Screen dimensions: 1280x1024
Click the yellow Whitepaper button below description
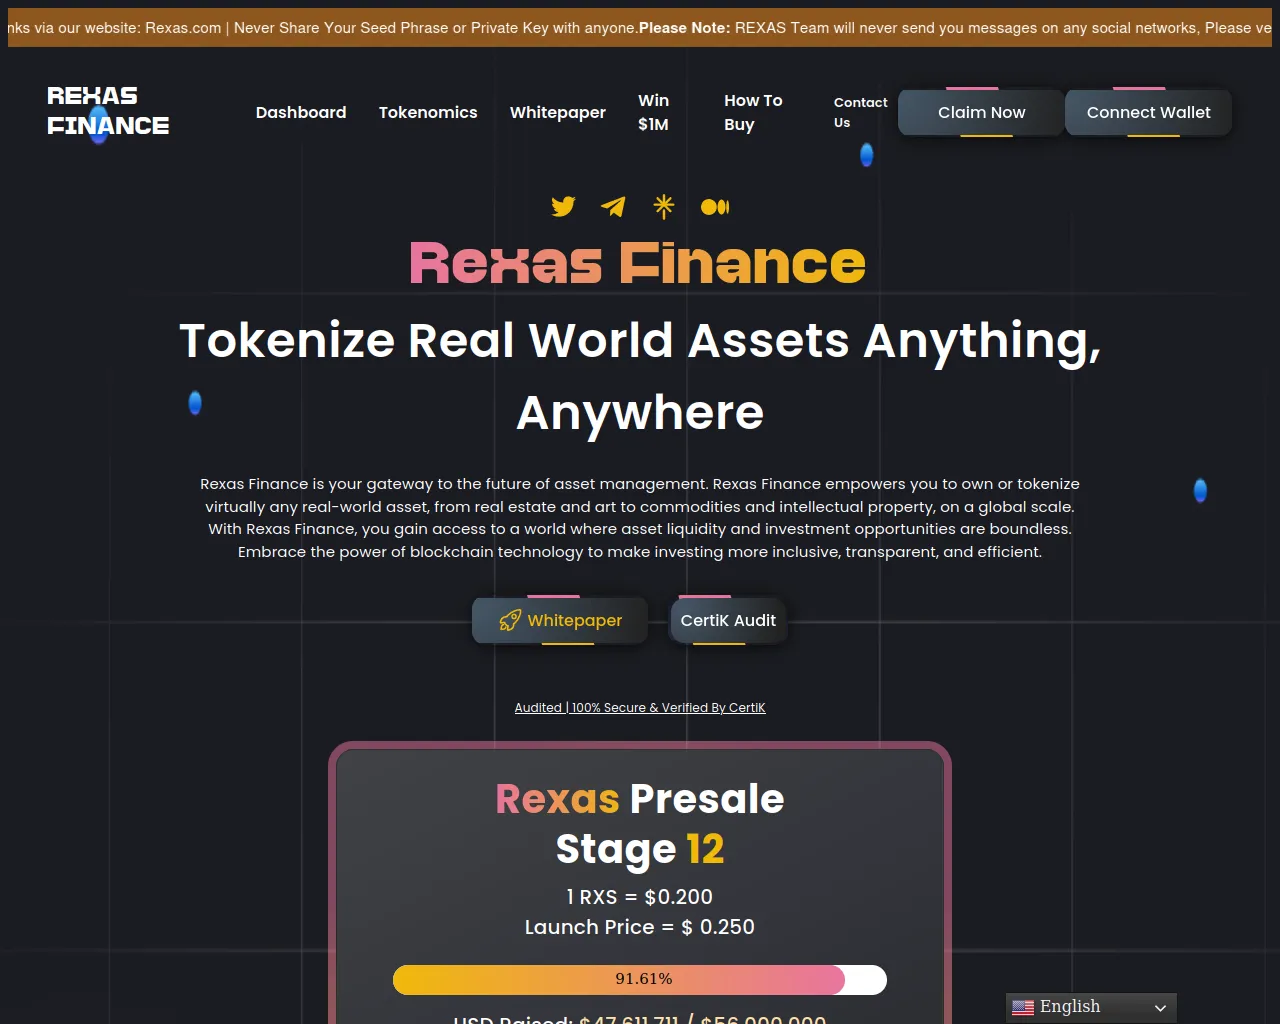click(560, 620)
